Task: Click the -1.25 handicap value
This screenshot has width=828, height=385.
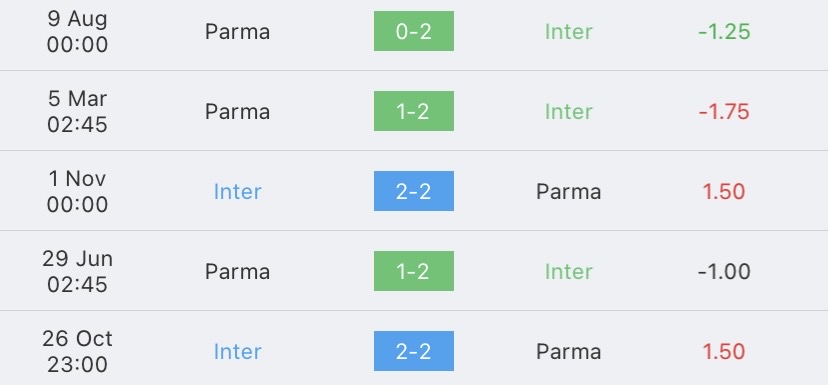Action: coord(724,32)
